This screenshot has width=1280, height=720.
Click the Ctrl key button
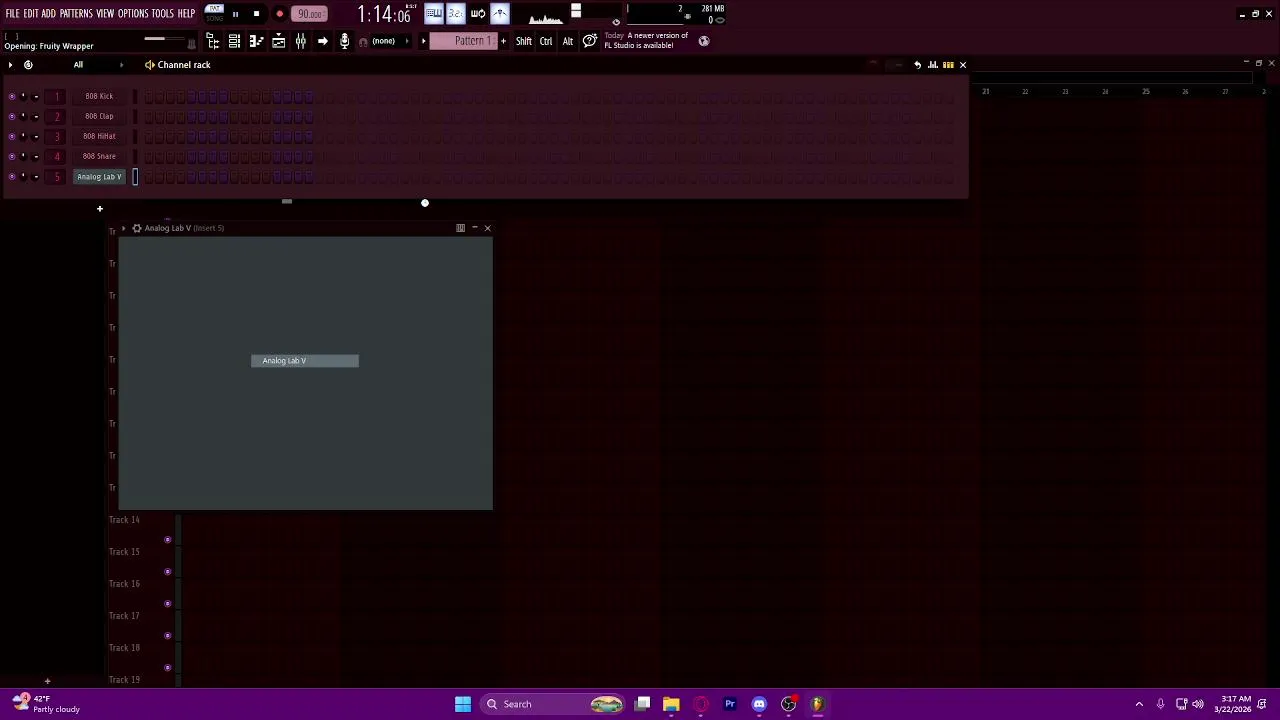pyautogui.click(x=546, y=41)
